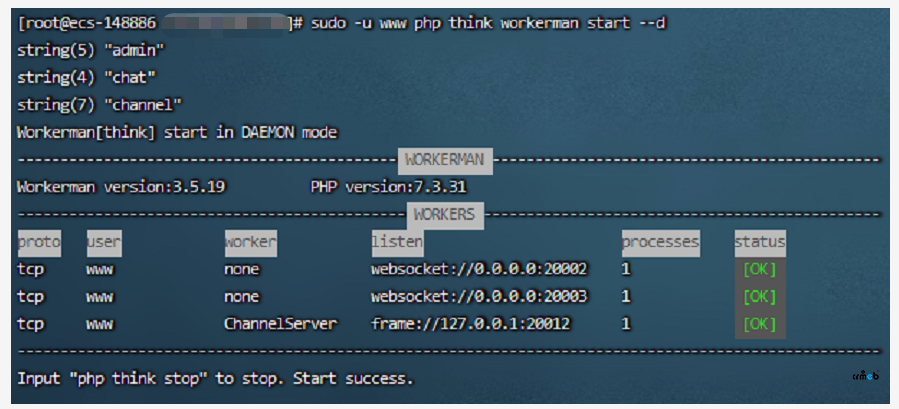Click the listen column header

coord(397,242)
